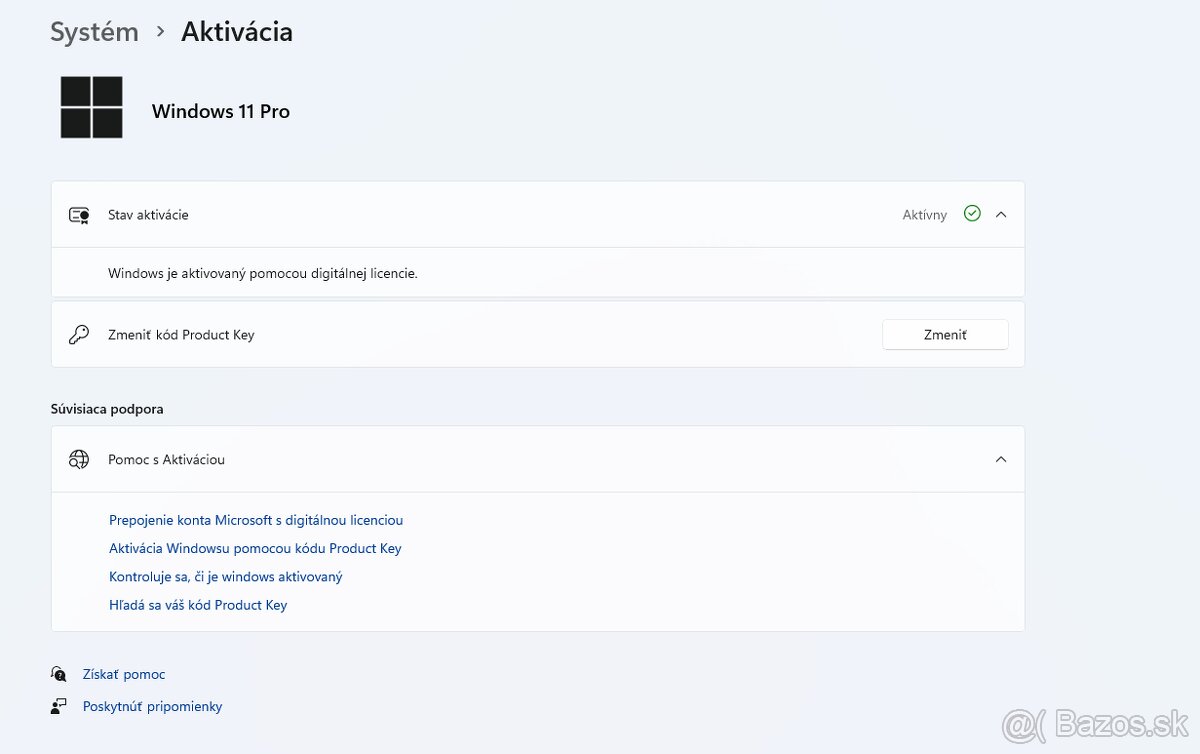Screen dimensions: 1200x754
Task: Click the breadcrumb arrow after Systém
Action: [160, 32]
